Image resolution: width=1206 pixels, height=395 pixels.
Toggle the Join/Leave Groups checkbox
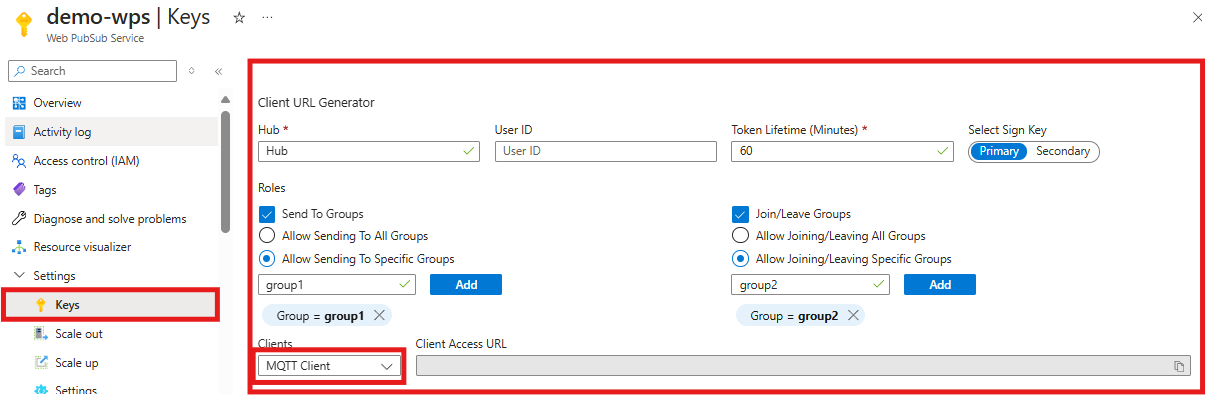[741, 214]
